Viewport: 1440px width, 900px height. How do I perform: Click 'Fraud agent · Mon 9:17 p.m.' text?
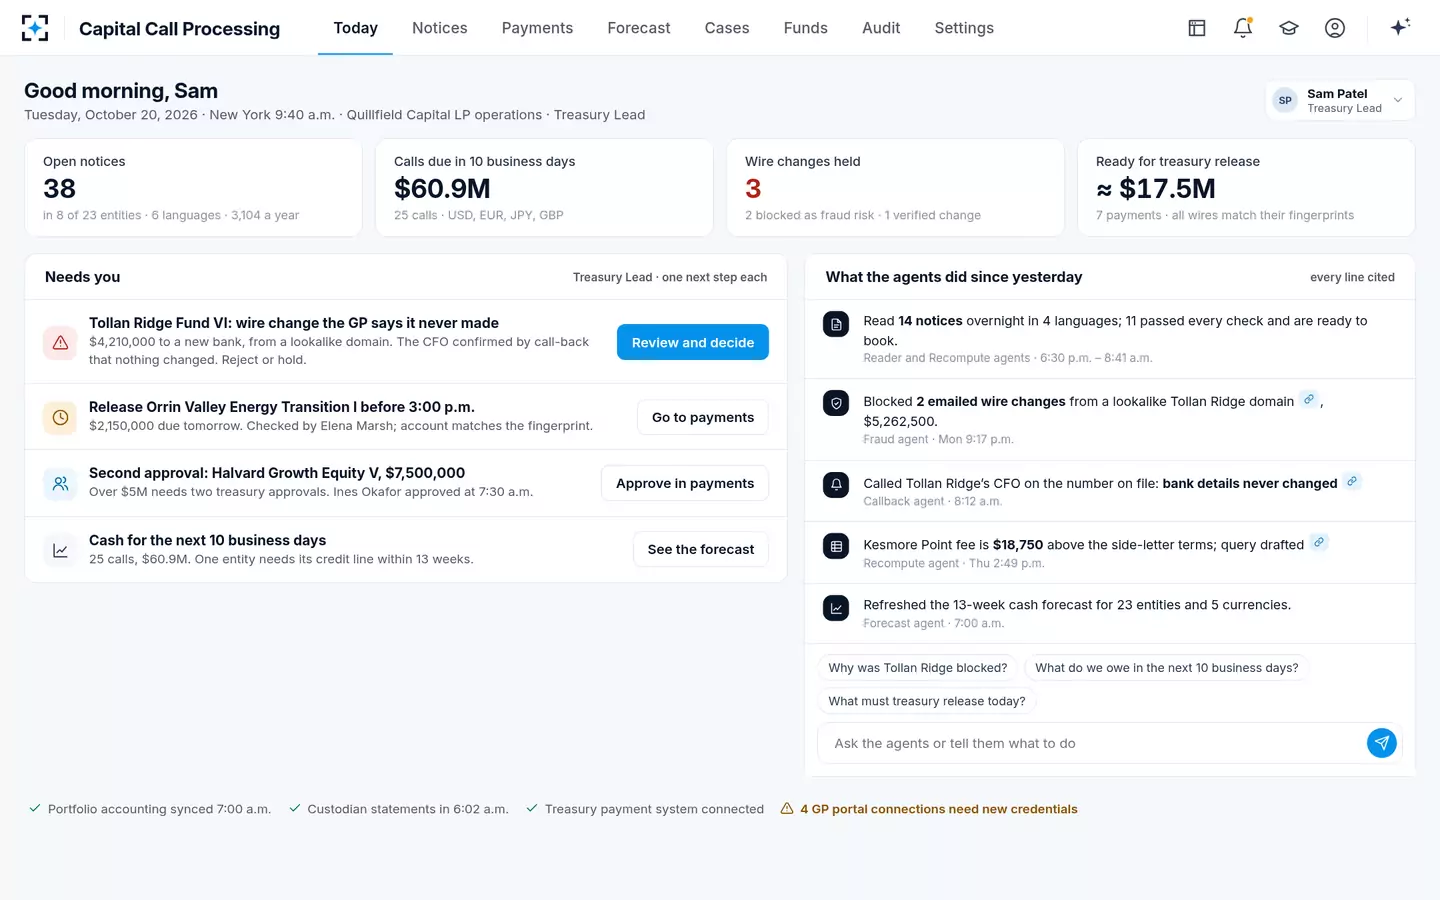[x=938, y=439]
